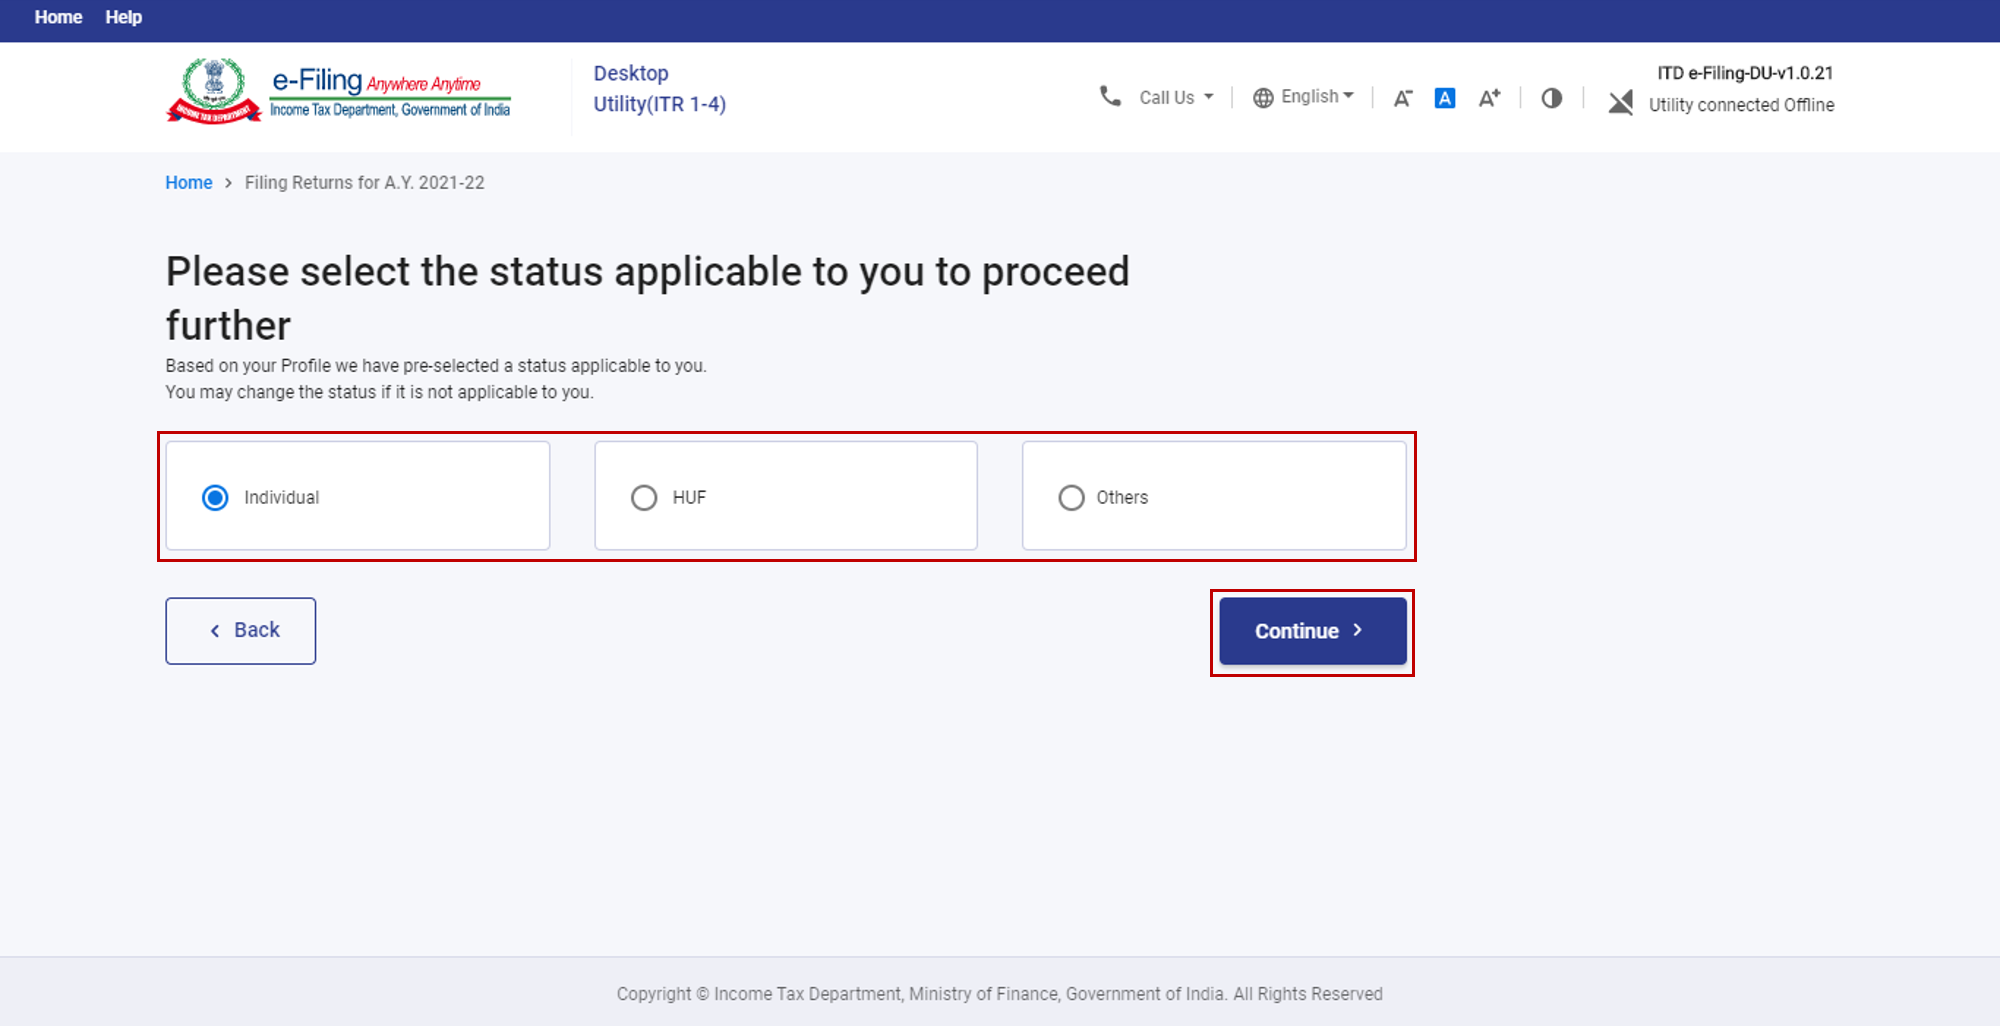
Task: Reset to default font size A icon
Action: 1444,98
